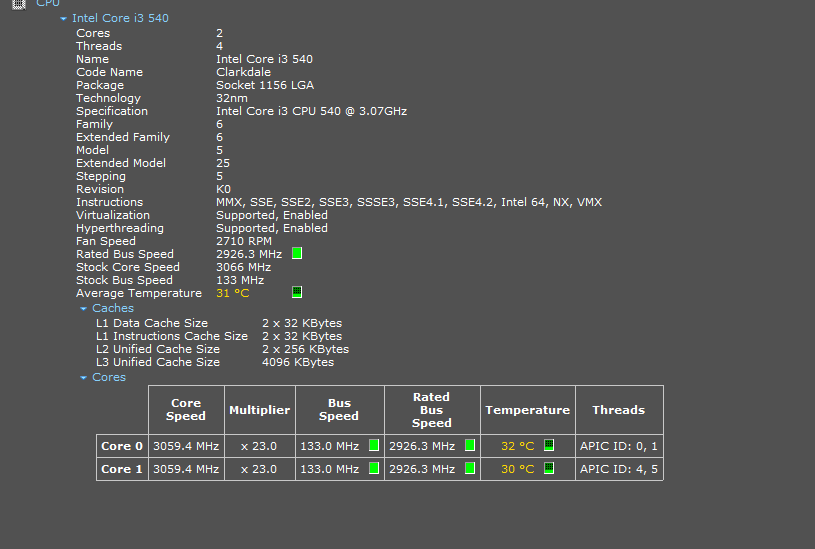This screenshot has height=549, width=815.
Task: Select the Fan Speed 2710 RPM value
Action: coord(244,241)
